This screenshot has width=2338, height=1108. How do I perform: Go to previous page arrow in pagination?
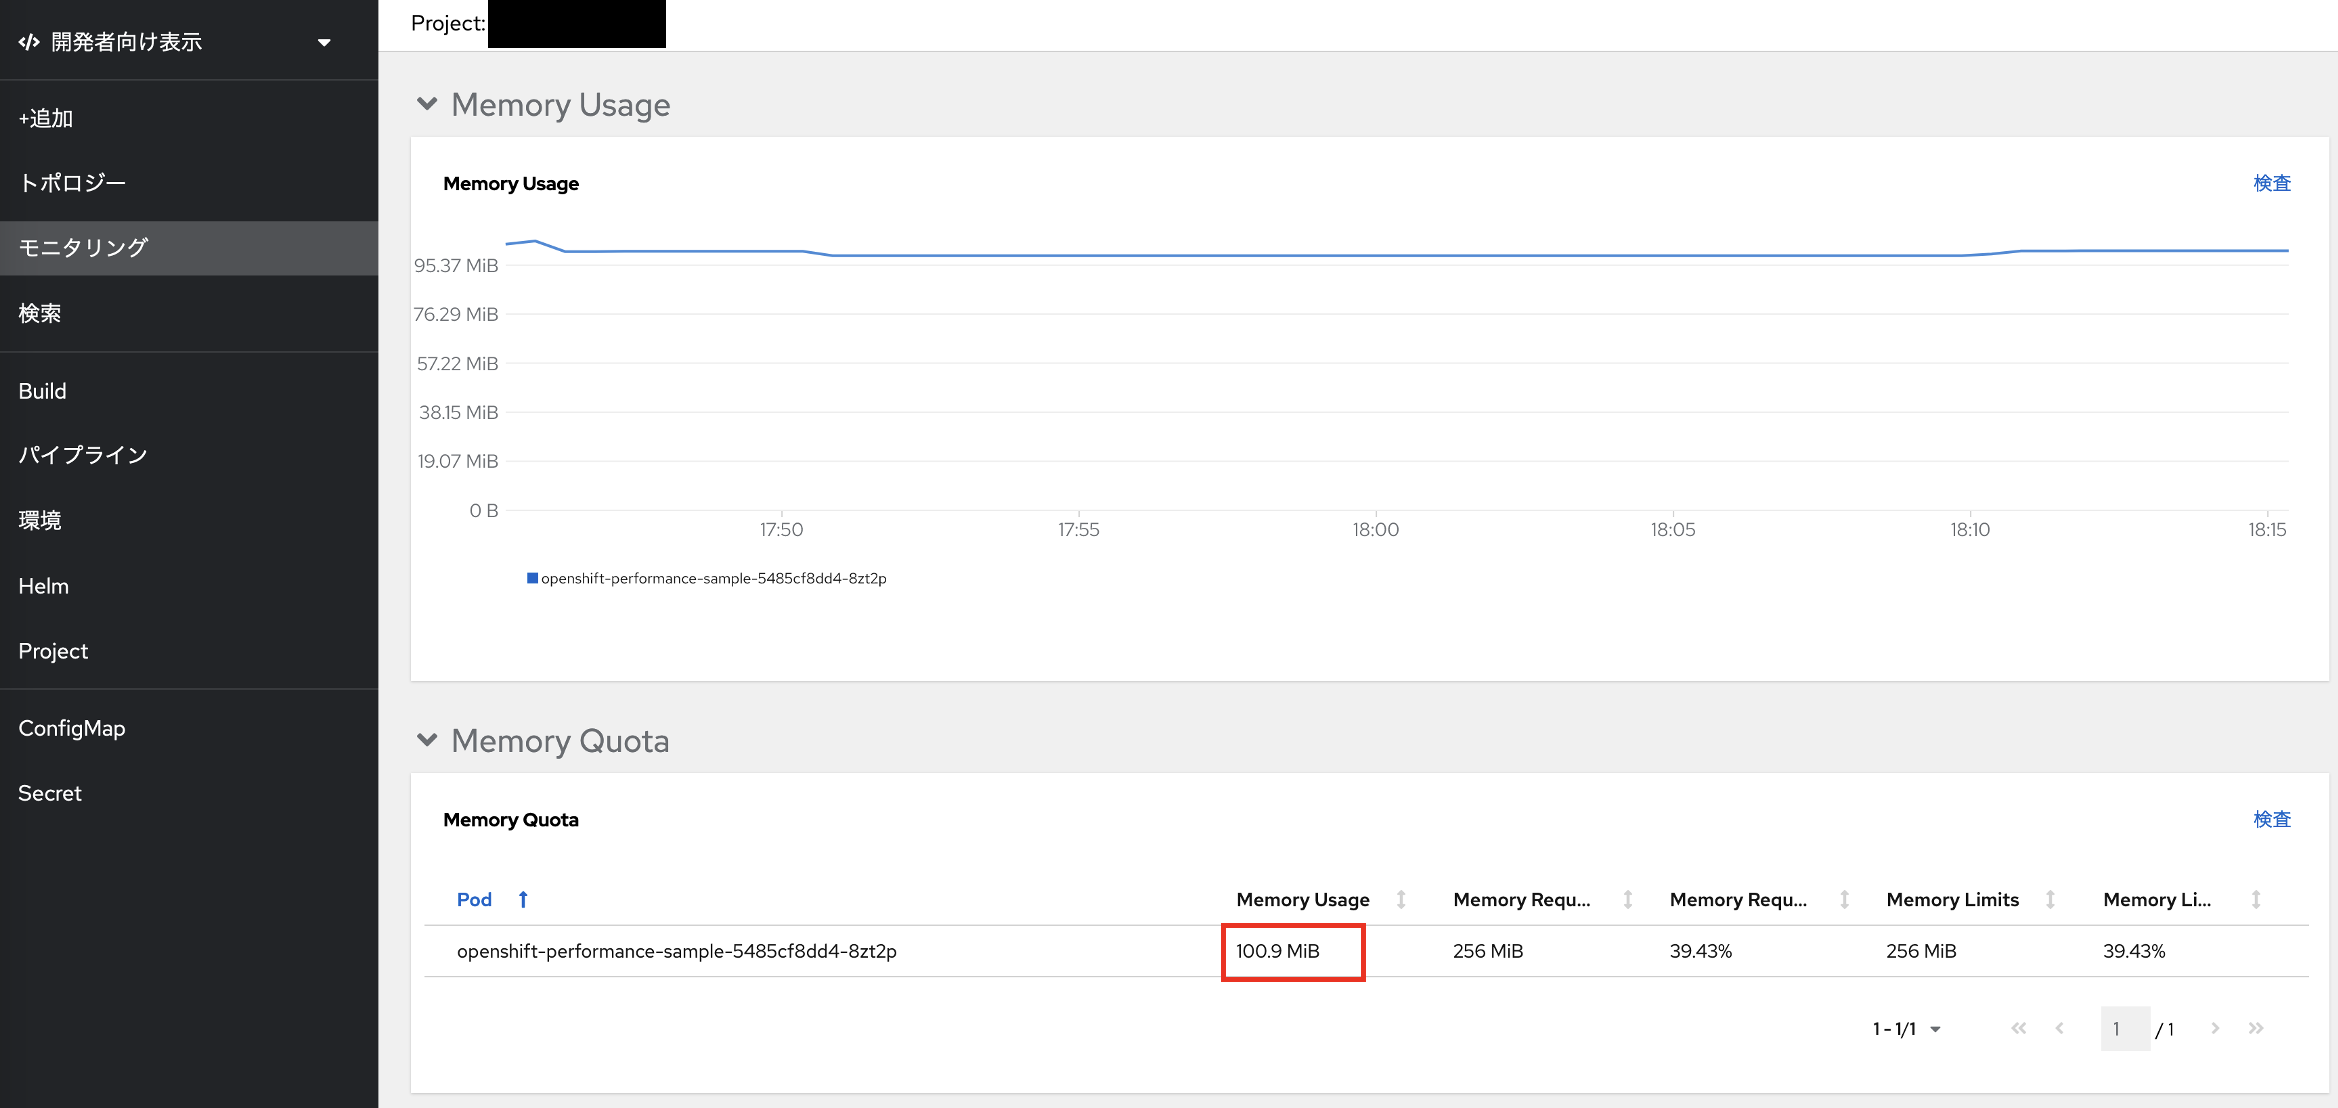(2060, 1029)
